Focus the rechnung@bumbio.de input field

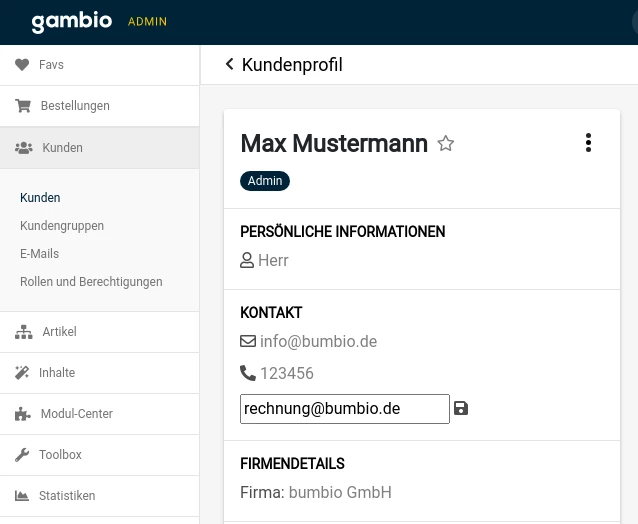pyautogui.click(x=345, y=409)
